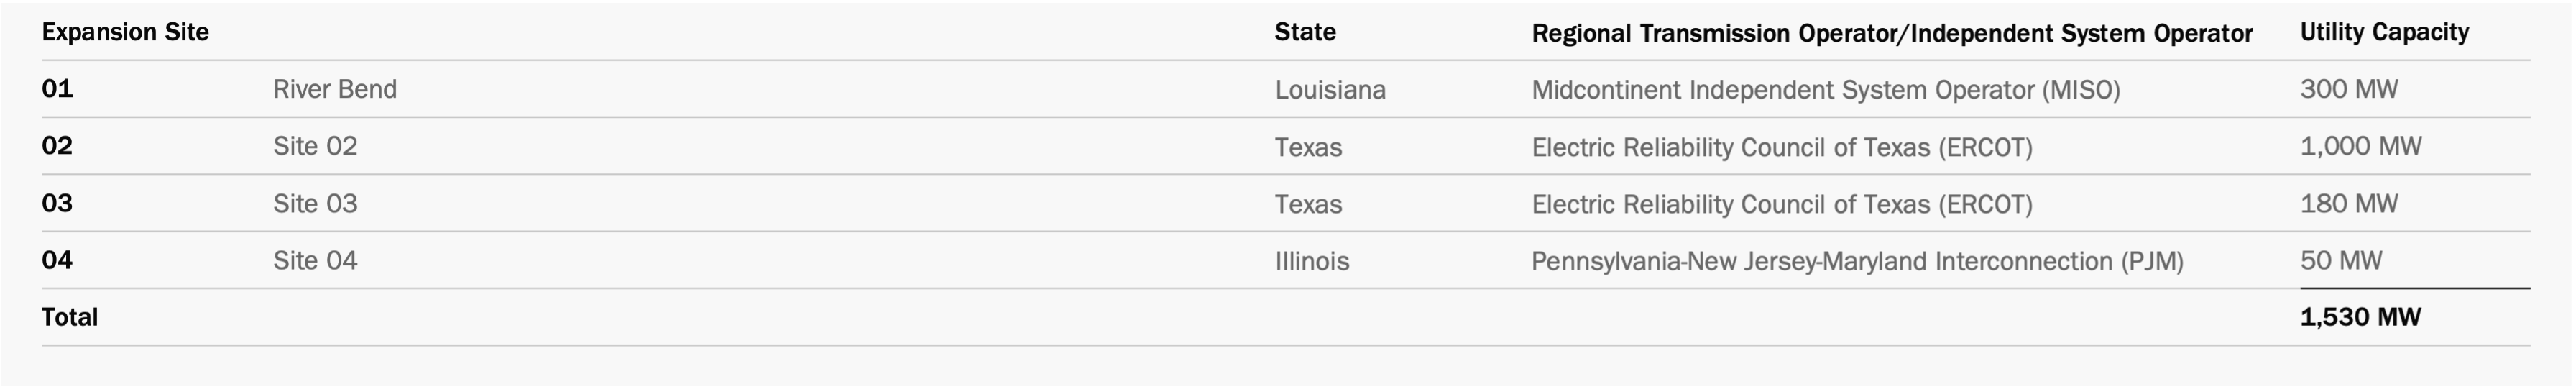Screen dimensions: 2576x392
Task: Click the 300 MW capacity value
Action: pyautogui.click(x=2349, y=89)
